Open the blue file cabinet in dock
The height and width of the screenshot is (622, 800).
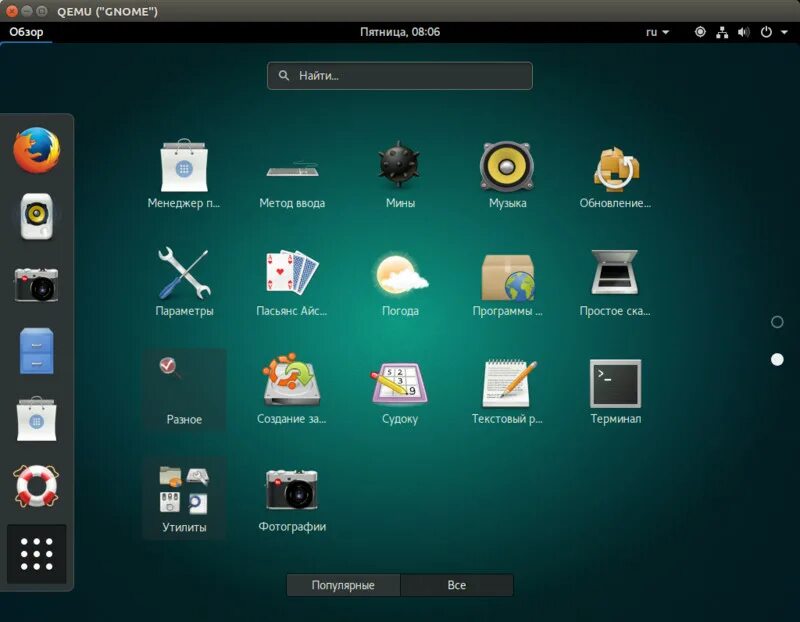(36, 351)
